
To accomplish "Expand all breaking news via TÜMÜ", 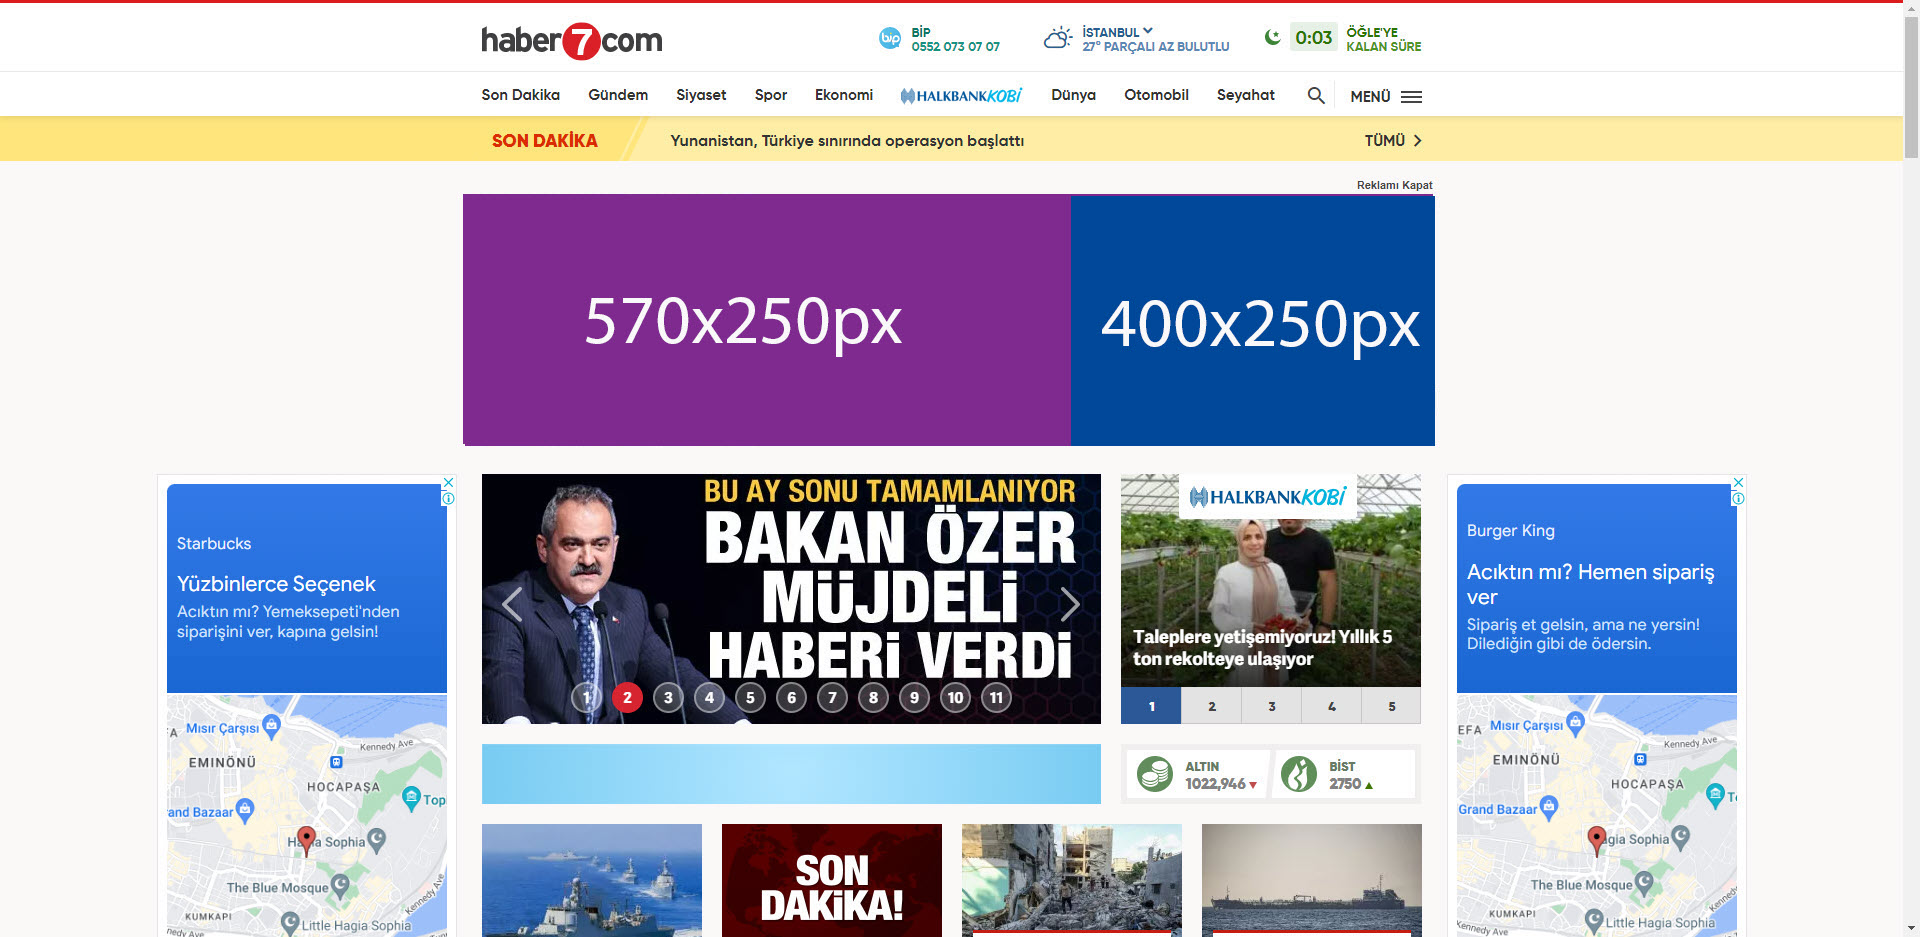I will (1392, 141).
